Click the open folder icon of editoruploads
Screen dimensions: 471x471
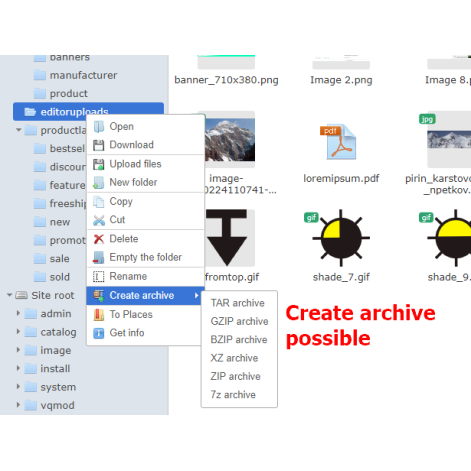click(x=30, y=112)
